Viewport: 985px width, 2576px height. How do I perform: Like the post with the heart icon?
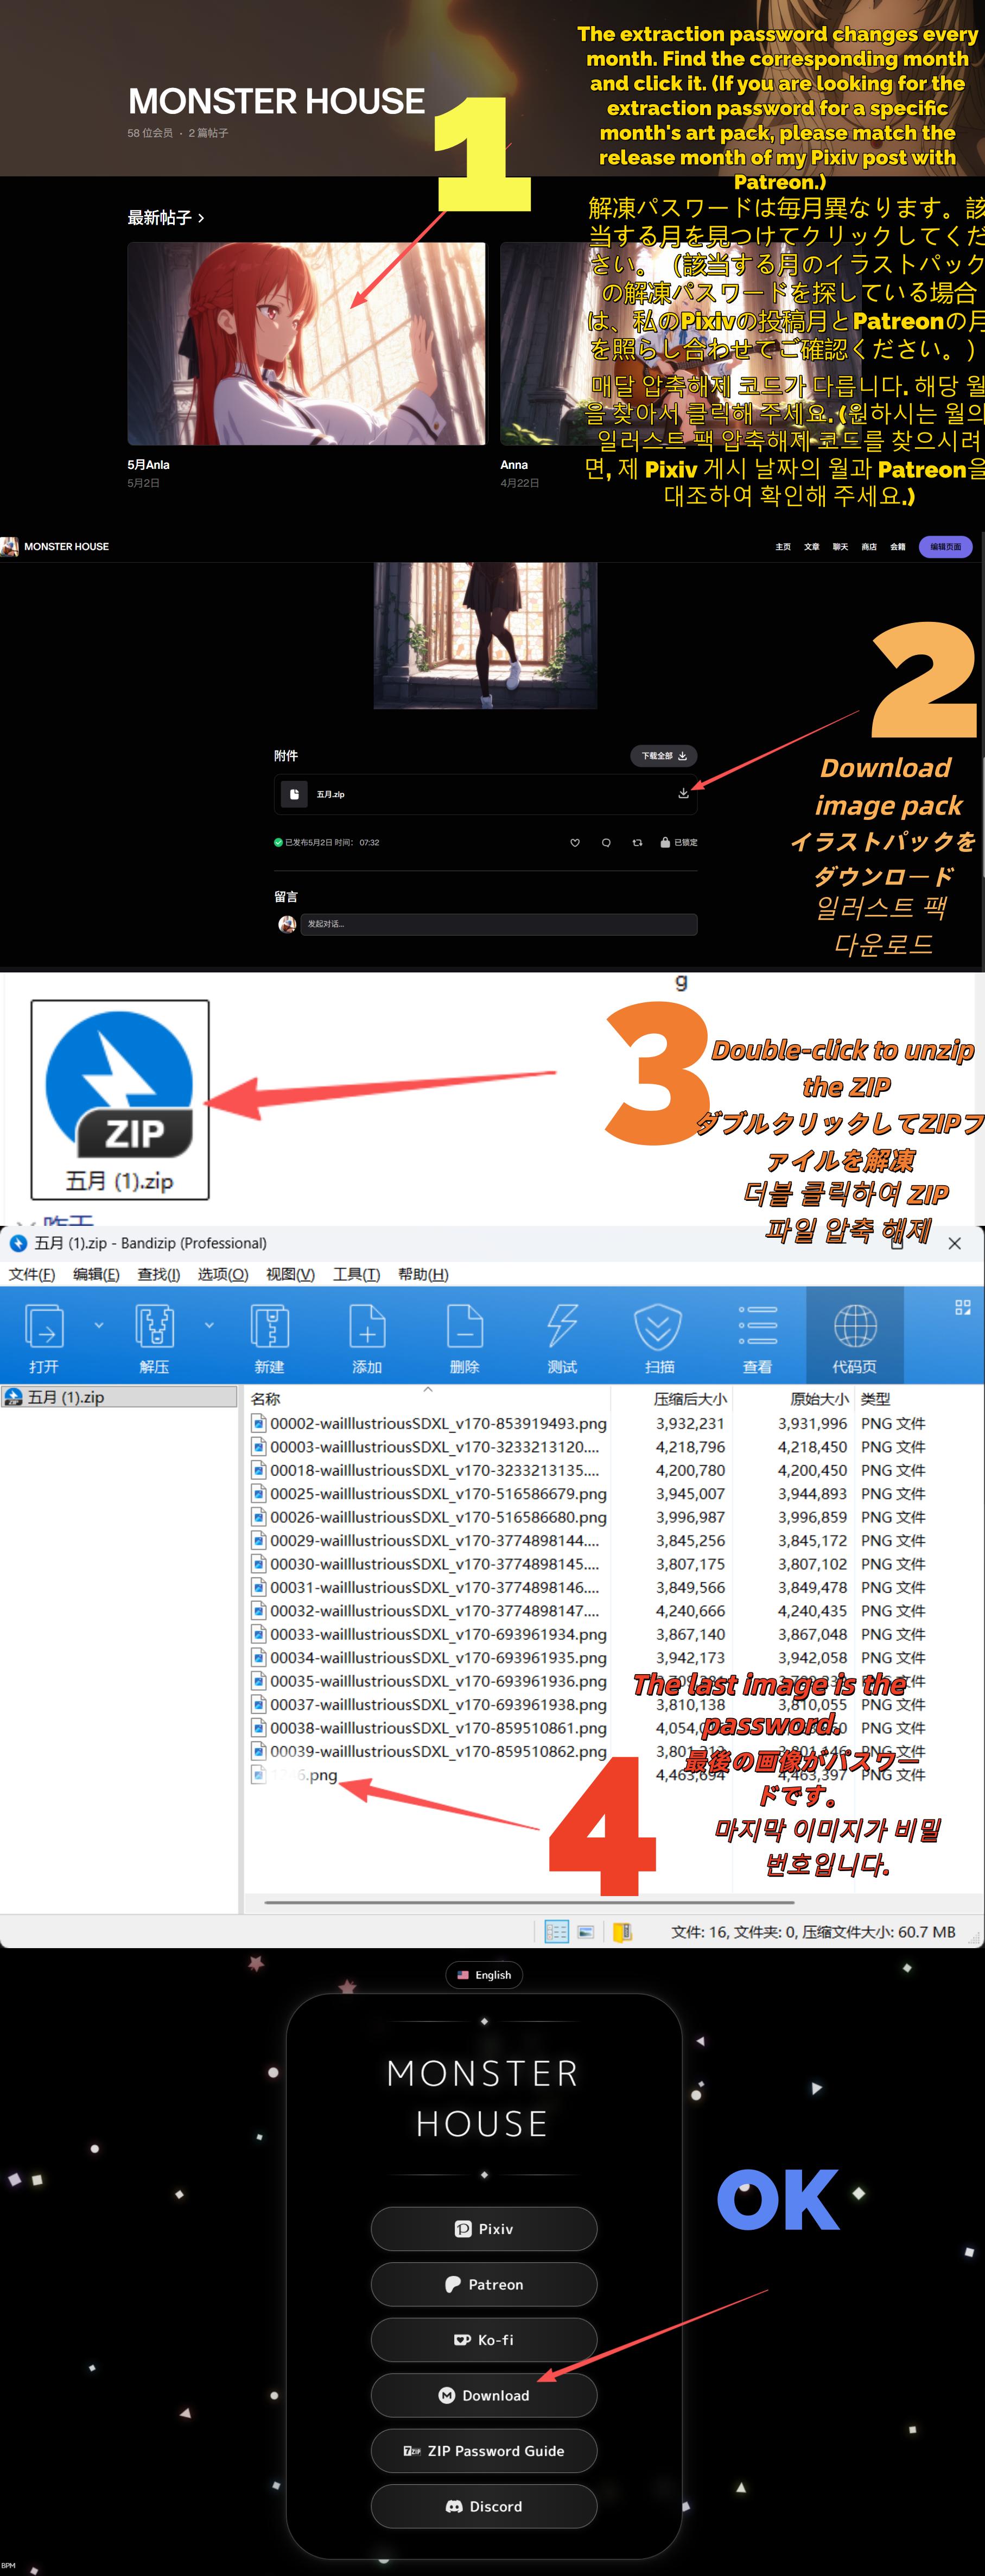pos(575,842)
